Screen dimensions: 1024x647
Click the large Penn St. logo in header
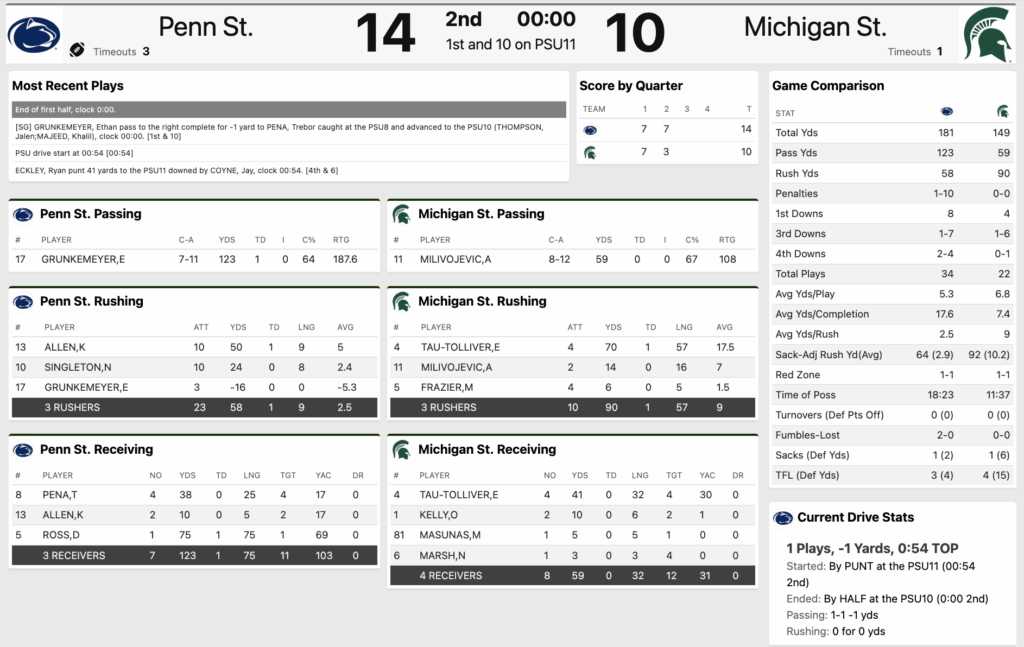click(x=34, y=34)
